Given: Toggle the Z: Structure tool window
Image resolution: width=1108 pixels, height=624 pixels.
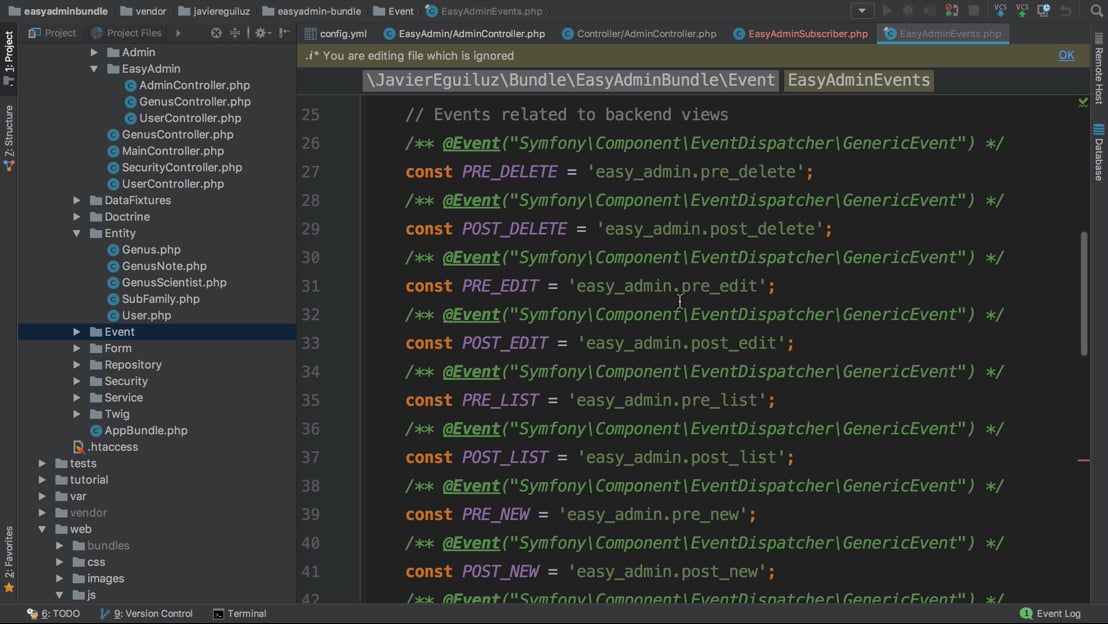Looking at the screenshot, I should tap(8, 138).
